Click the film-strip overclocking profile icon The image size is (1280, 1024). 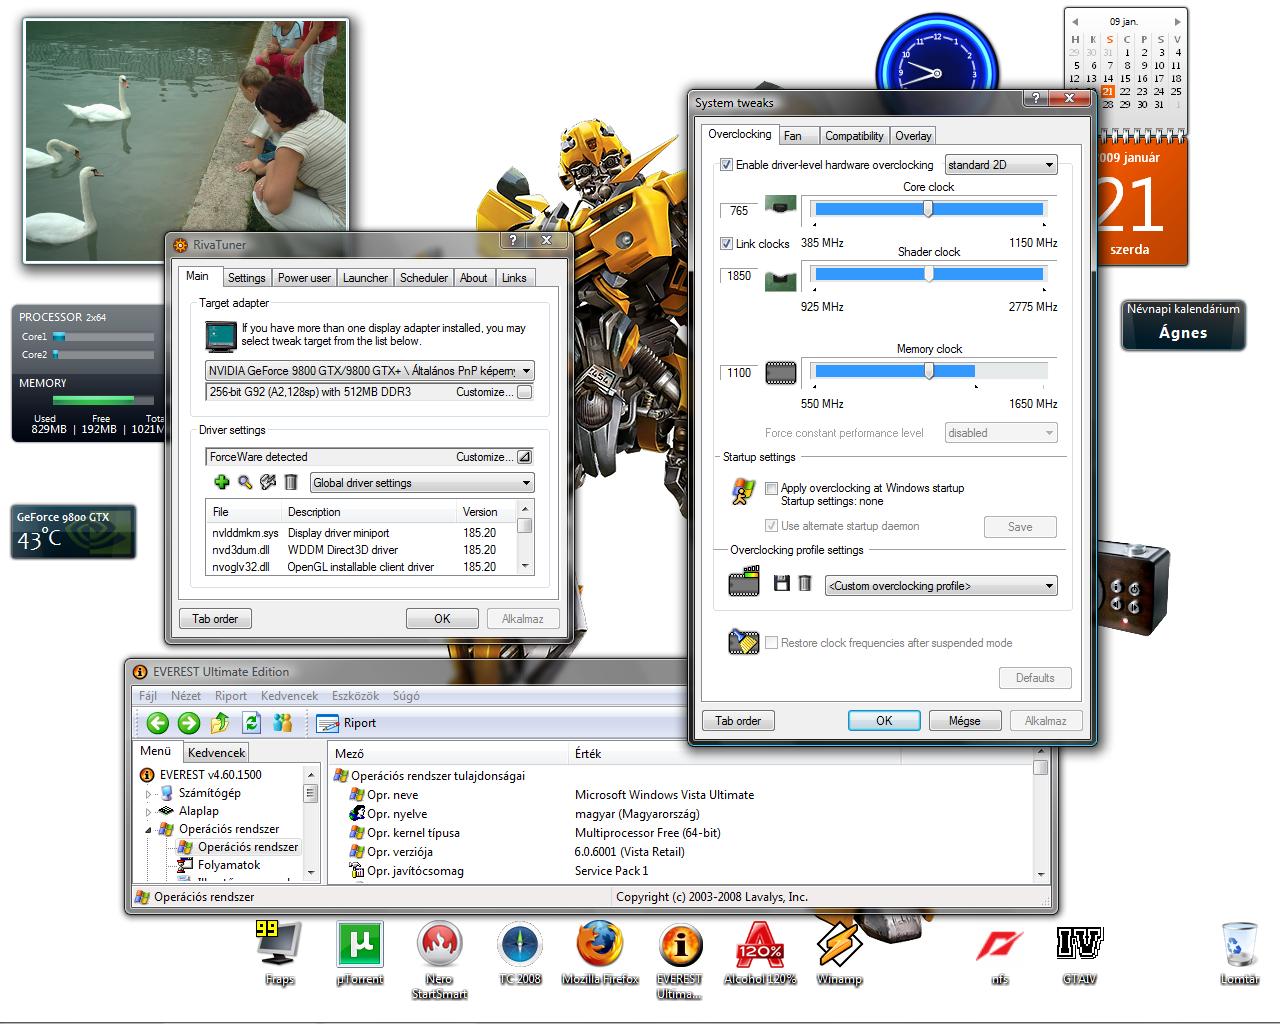pos(744,582)
